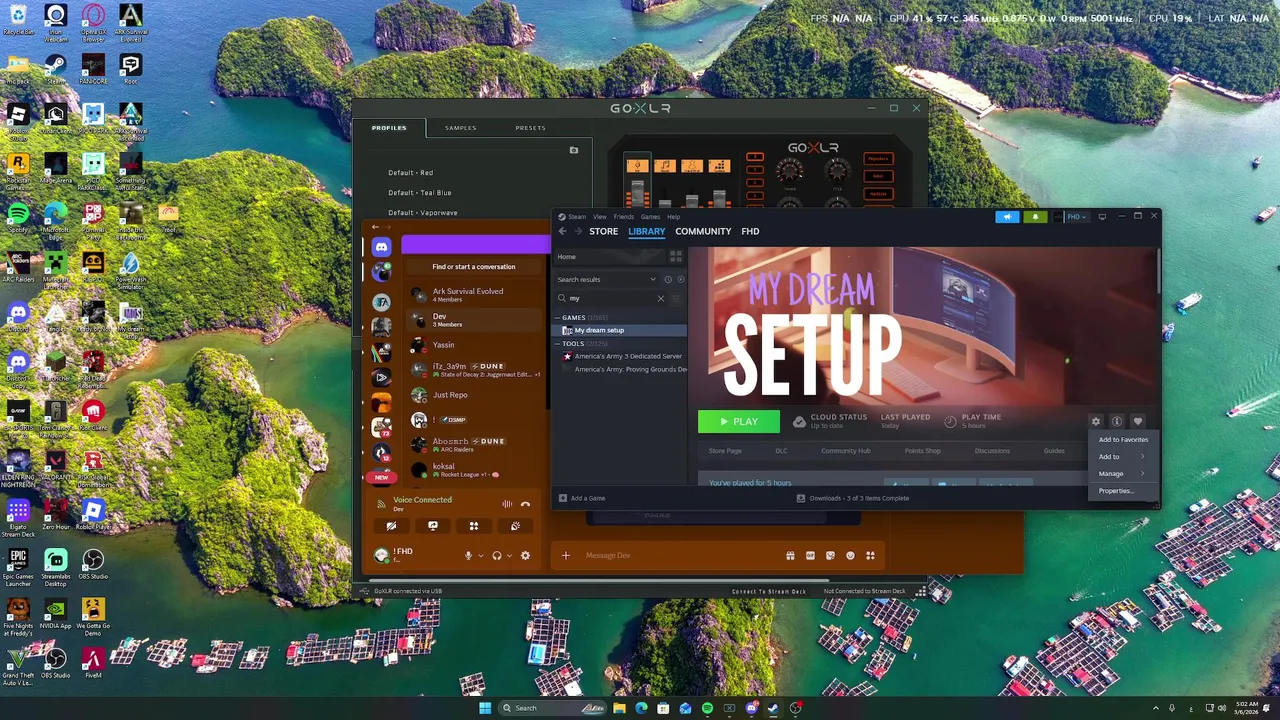Click Add a Game in Steam
The height and width of the screenshot is (720, 1280).
[x=582, y=498]
